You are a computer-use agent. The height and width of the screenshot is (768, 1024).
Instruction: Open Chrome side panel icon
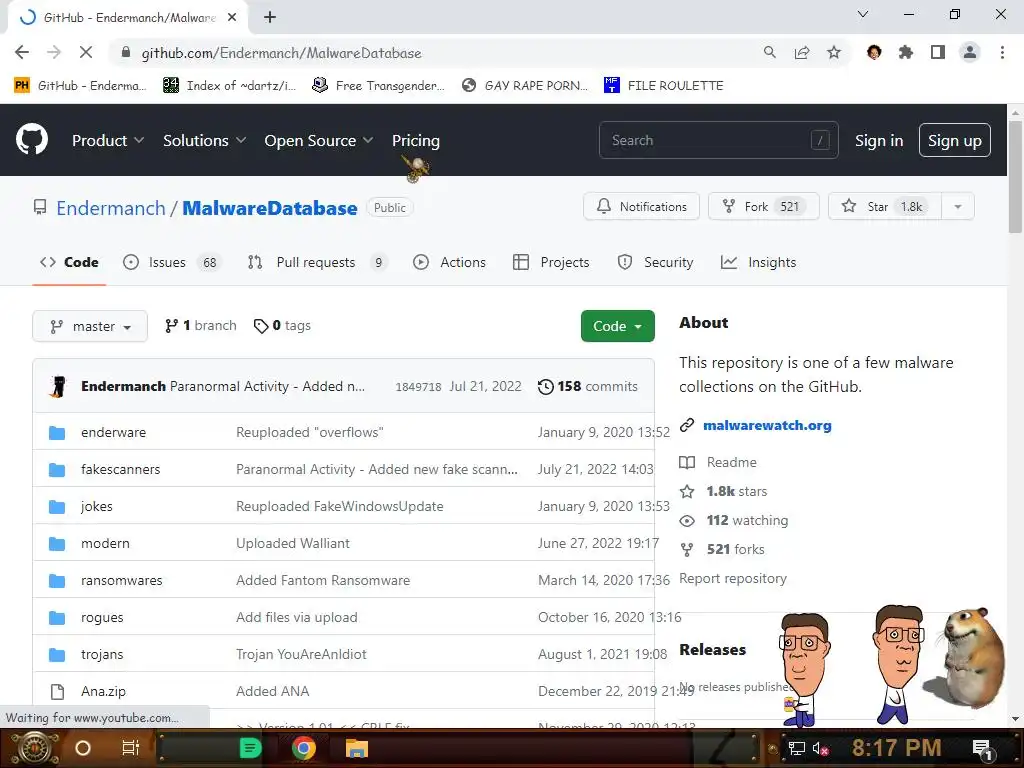click(938, 52)
